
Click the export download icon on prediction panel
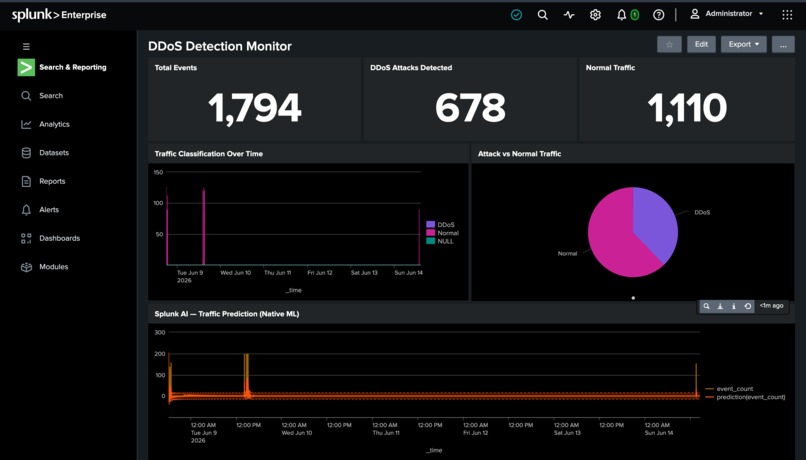(720, 306)
